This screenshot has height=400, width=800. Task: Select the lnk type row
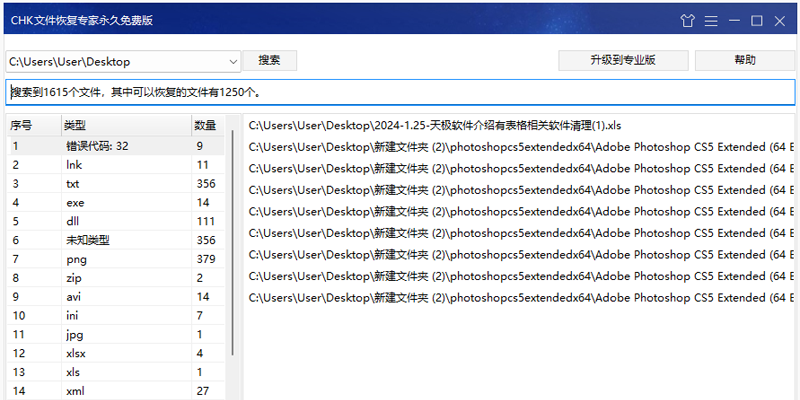pos(116,165)
